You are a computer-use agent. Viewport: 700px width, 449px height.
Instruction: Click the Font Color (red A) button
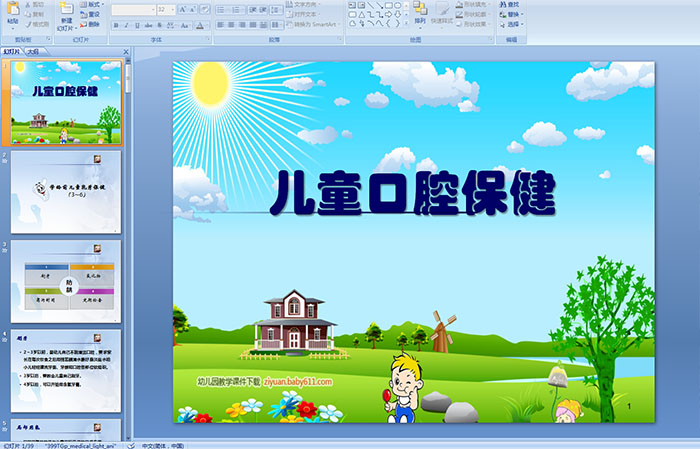200,25
